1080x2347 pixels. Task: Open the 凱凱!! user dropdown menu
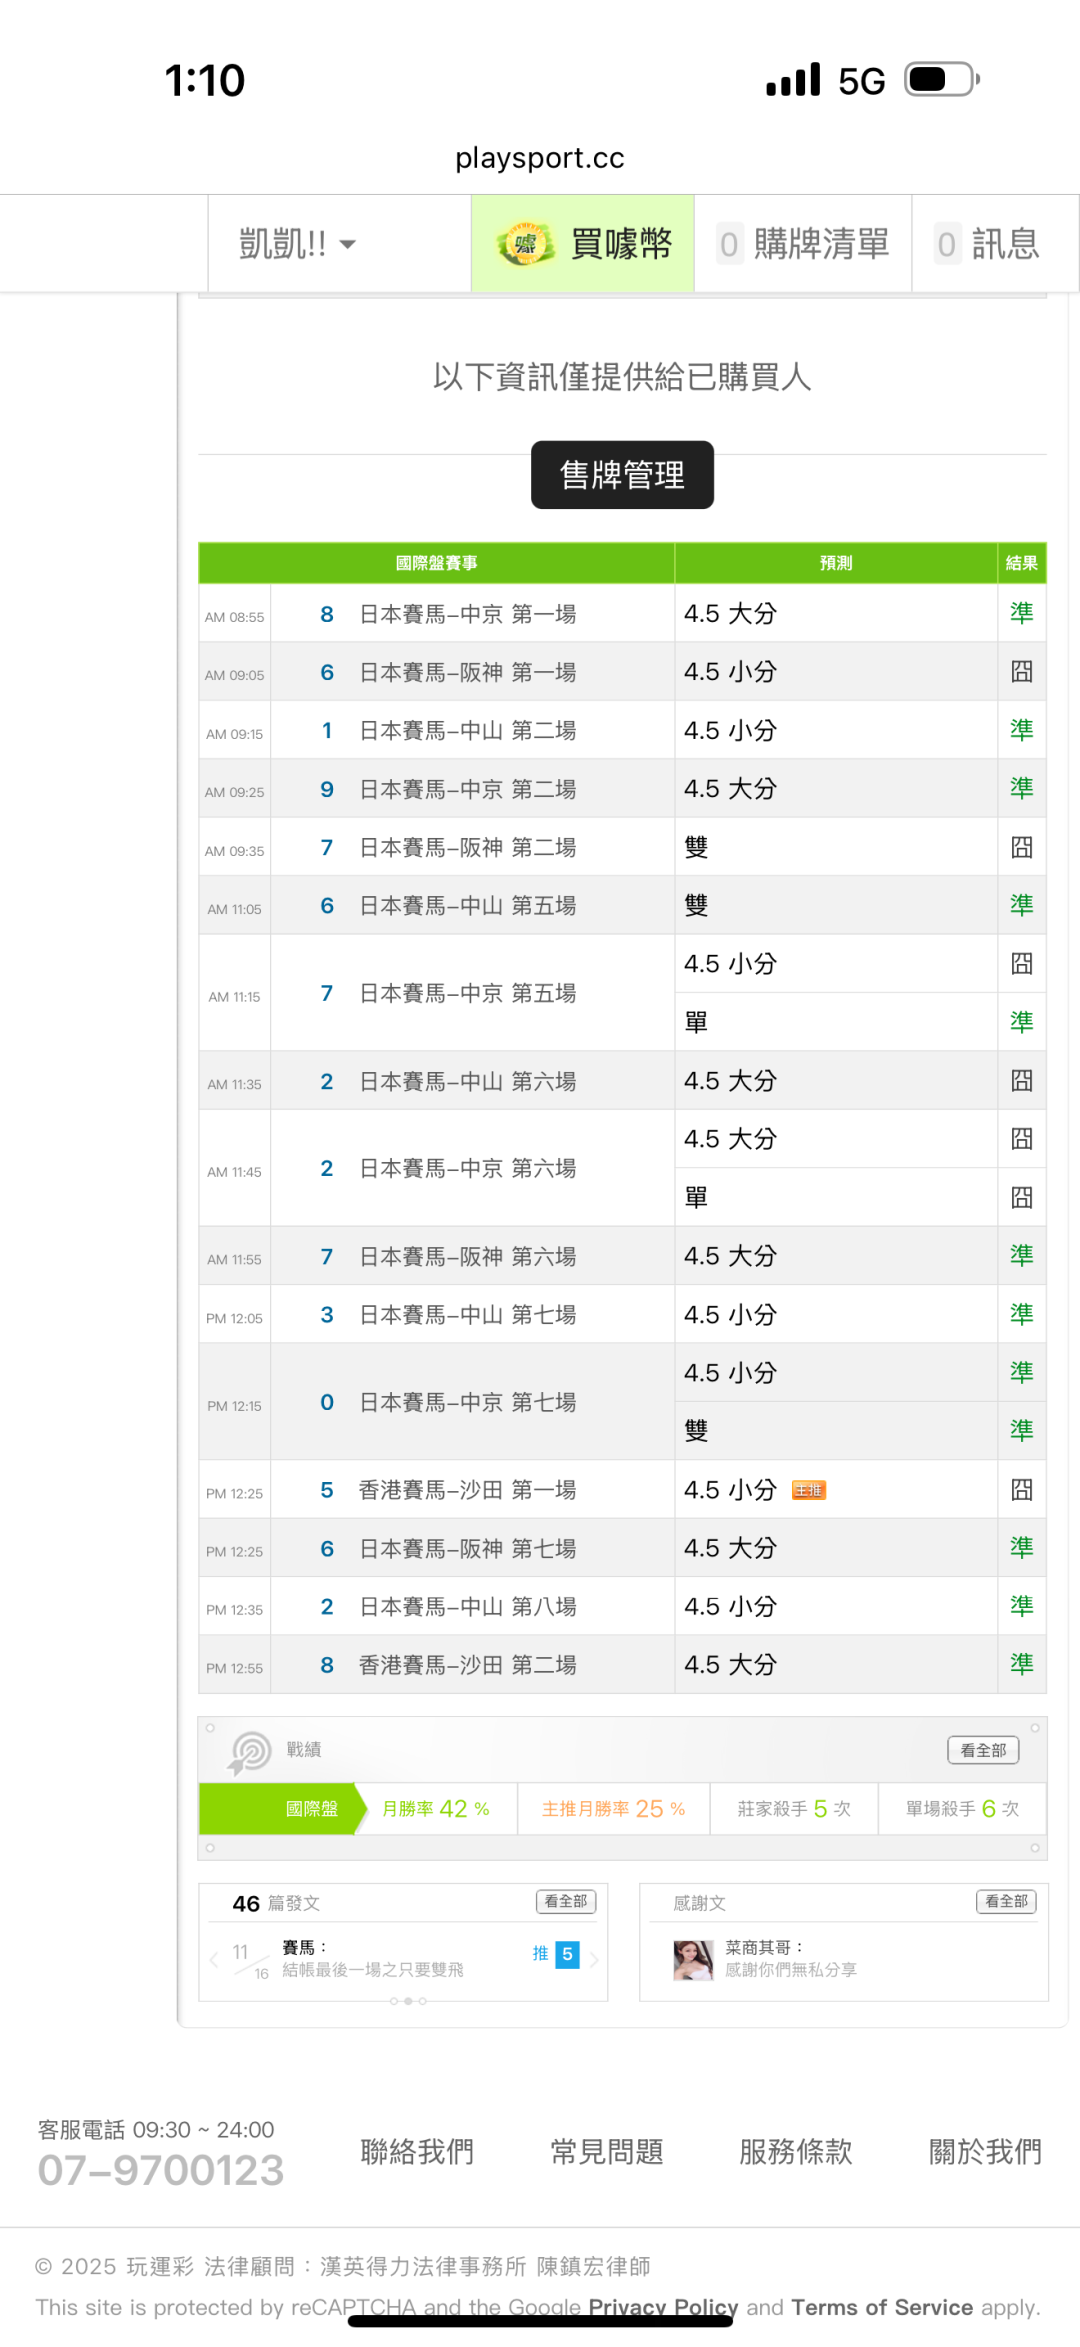(297, 244)
